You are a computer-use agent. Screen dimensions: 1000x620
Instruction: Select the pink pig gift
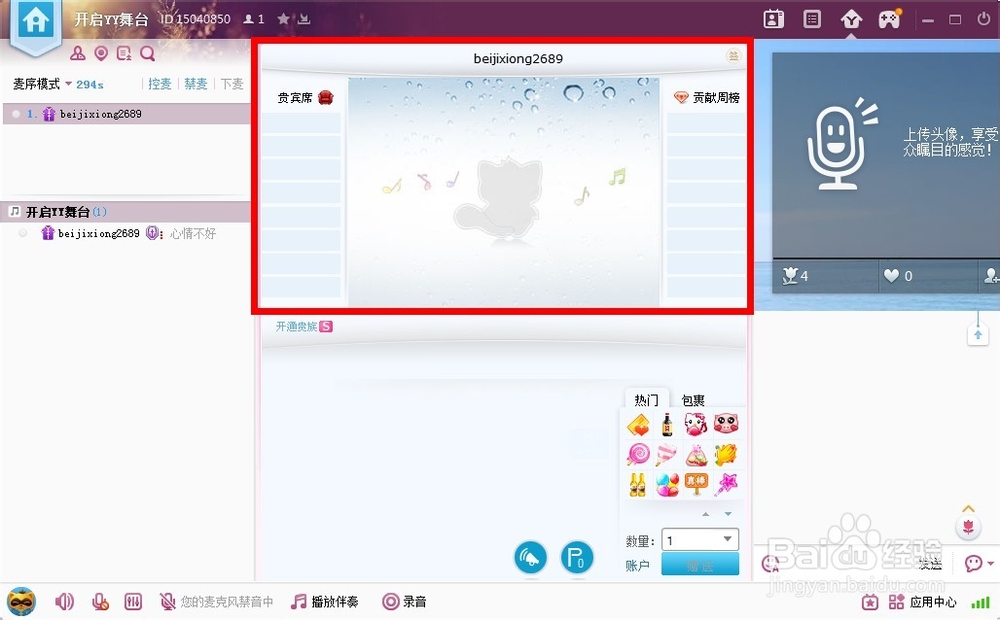click(x=726, y=424)
